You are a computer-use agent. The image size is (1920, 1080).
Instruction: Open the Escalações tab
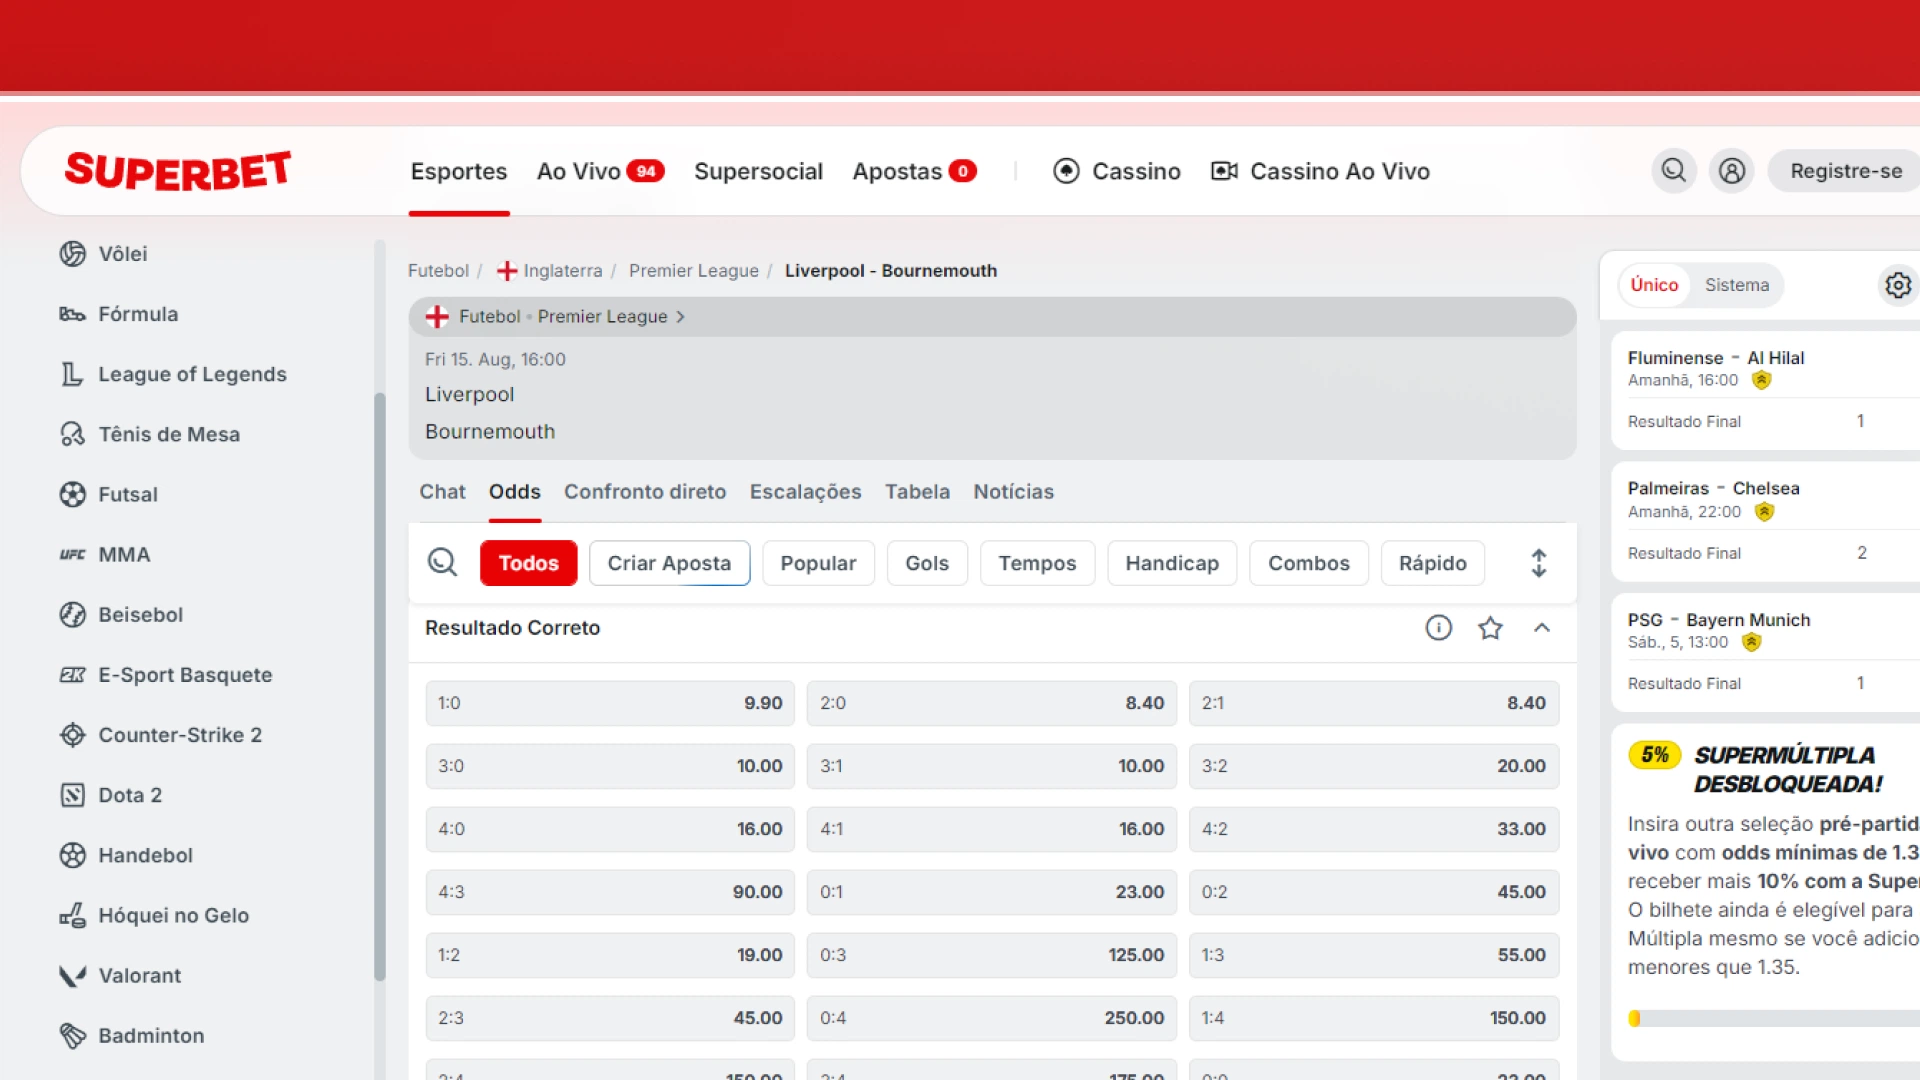805,492
